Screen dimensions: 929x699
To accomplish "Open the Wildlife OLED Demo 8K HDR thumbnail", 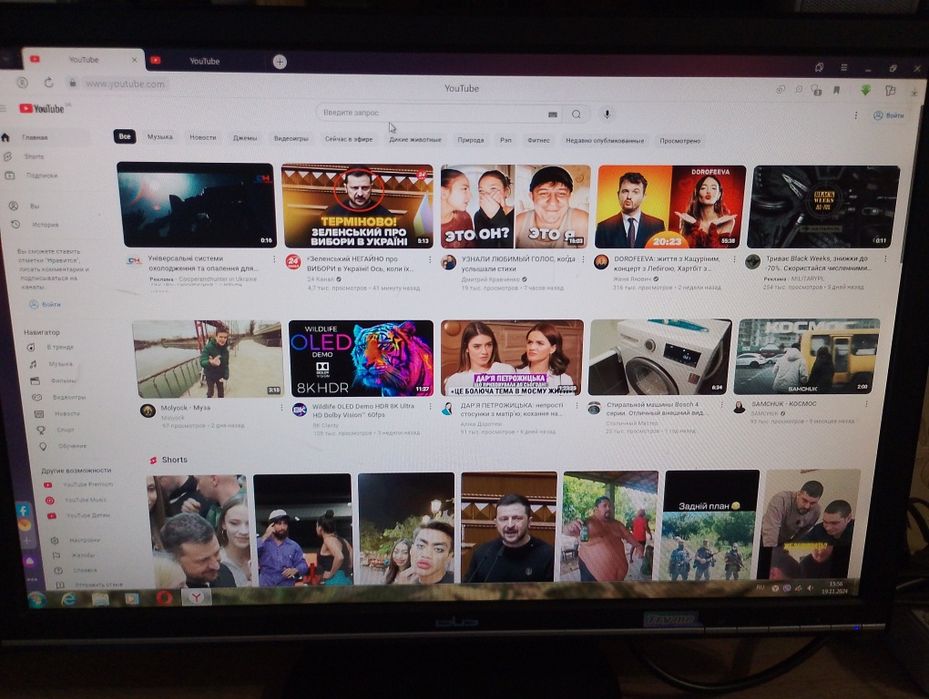I will 361,358.
